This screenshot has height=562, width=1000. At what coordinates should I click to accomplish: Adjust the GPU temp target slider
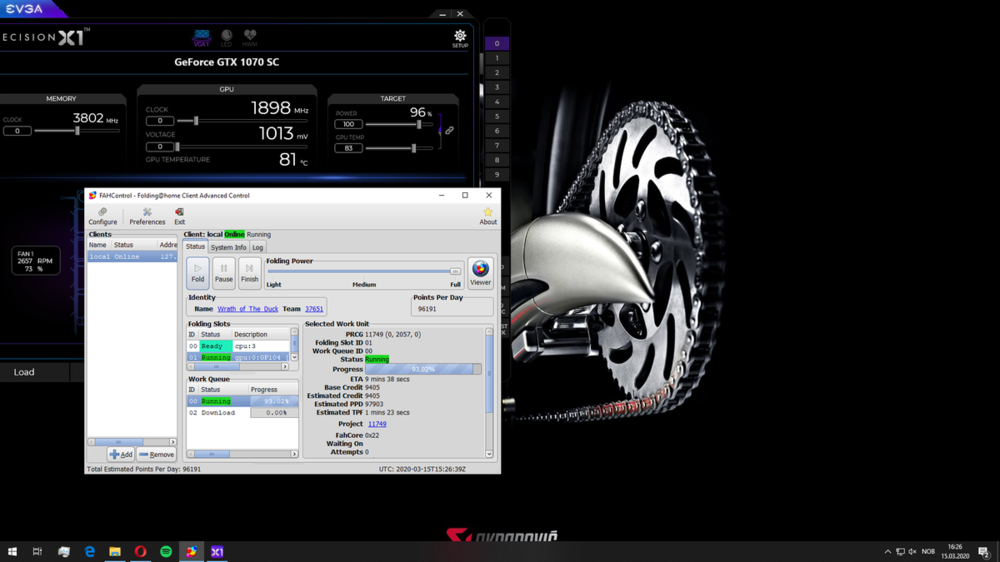[414, 148]
